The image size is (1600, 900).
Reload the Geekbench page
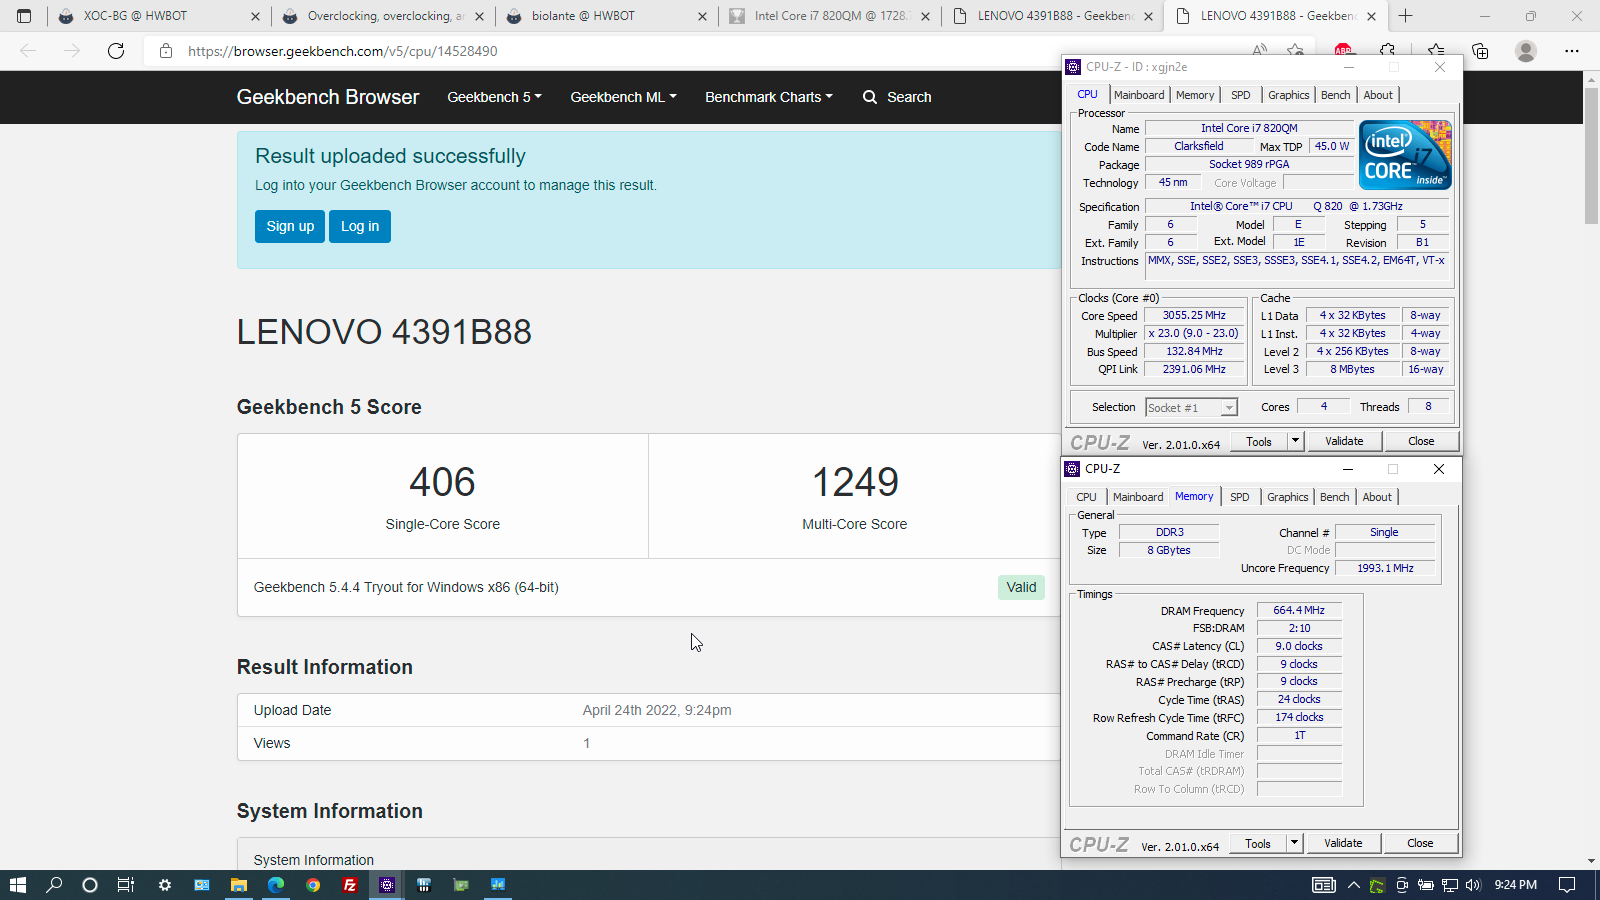pos(116,51)
